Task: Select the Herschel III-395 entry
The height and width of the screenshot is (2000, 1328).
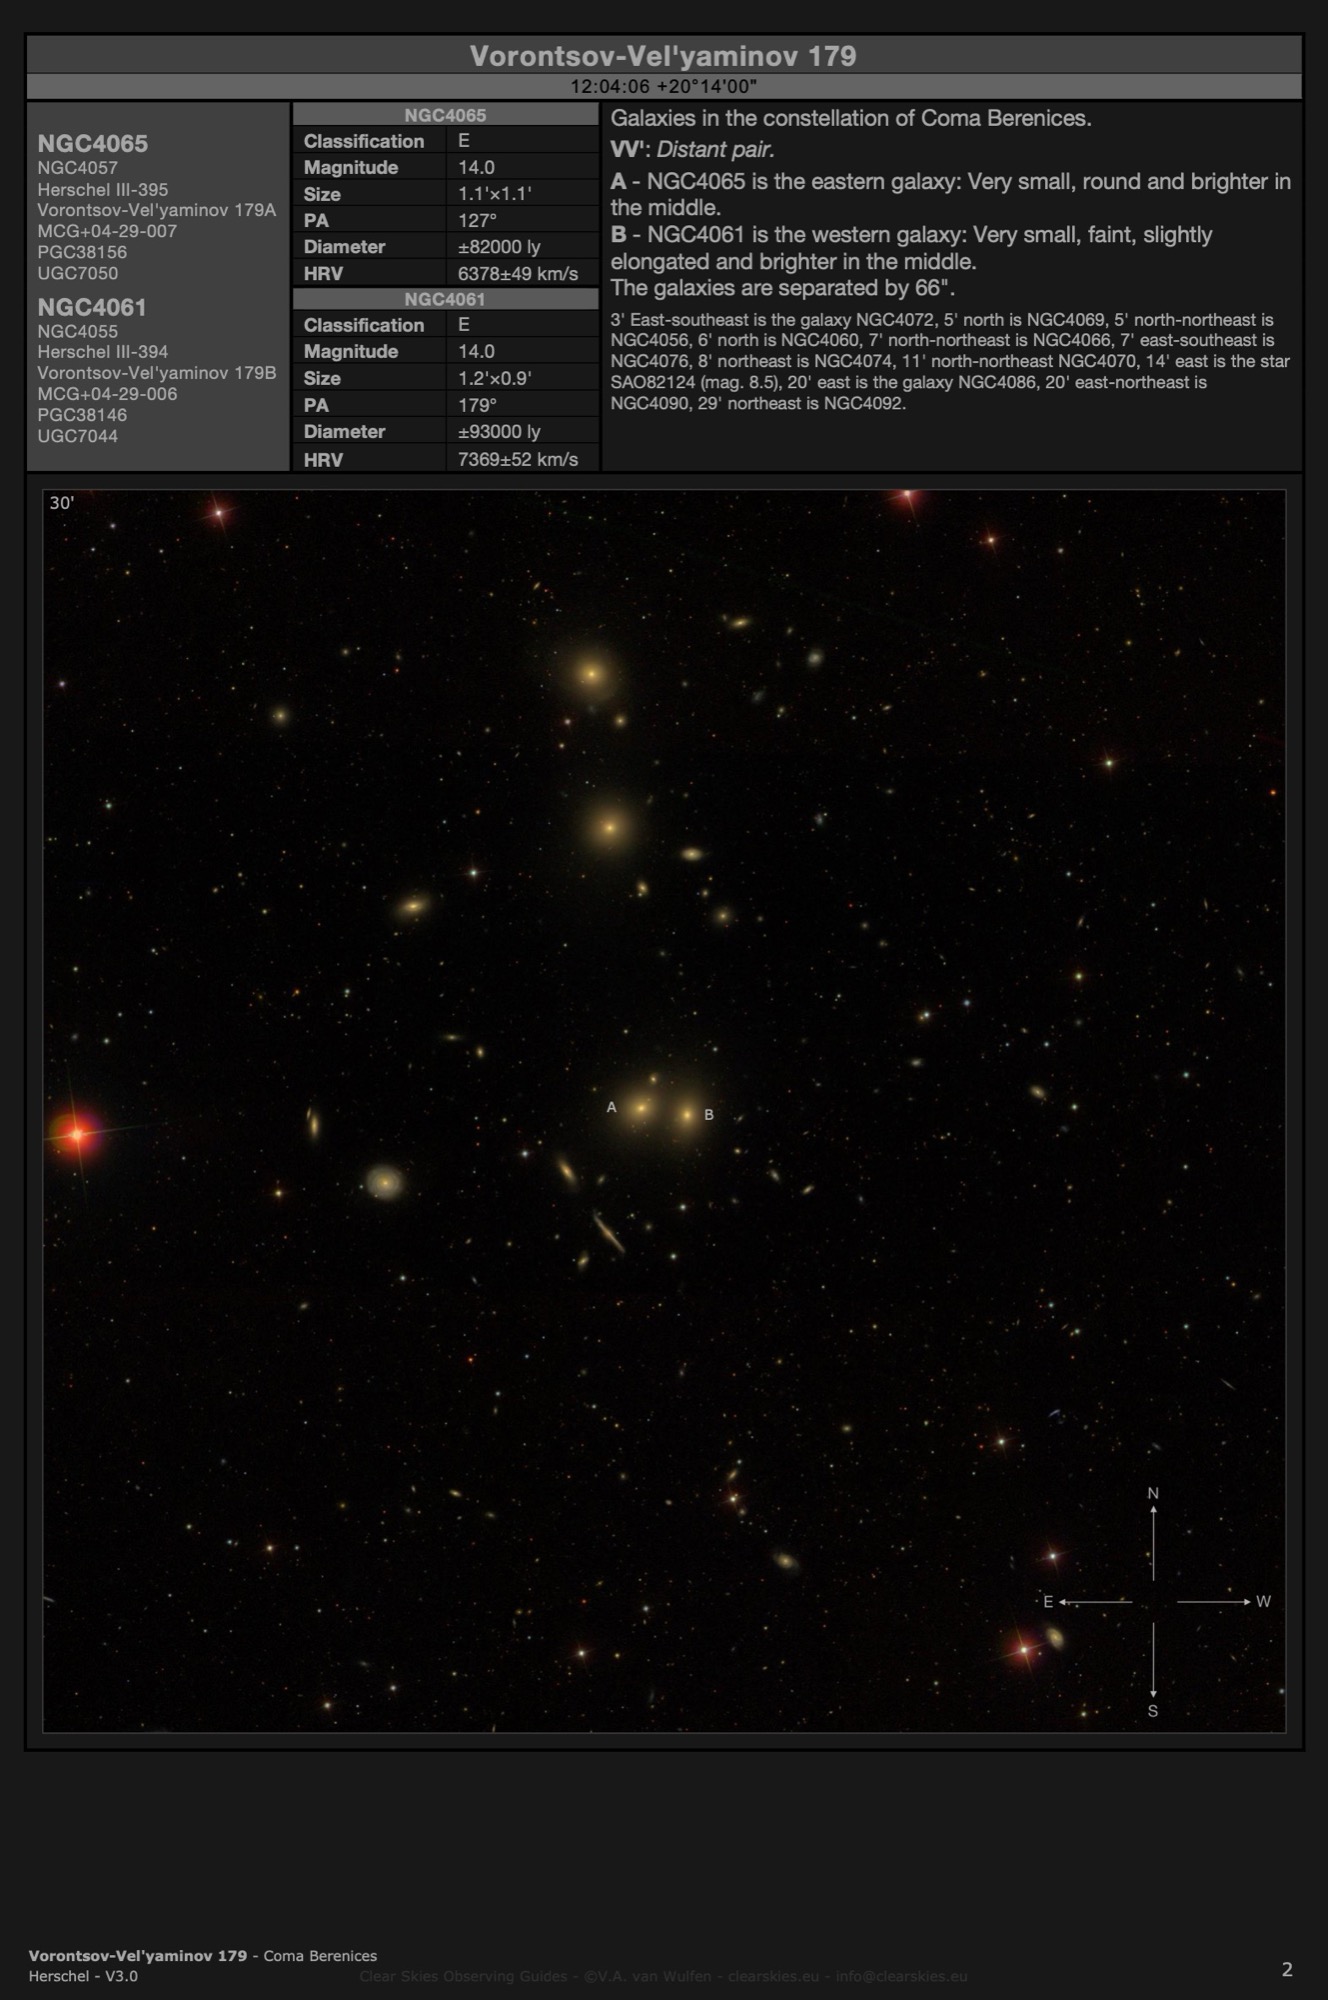Action: pos(103,189)
